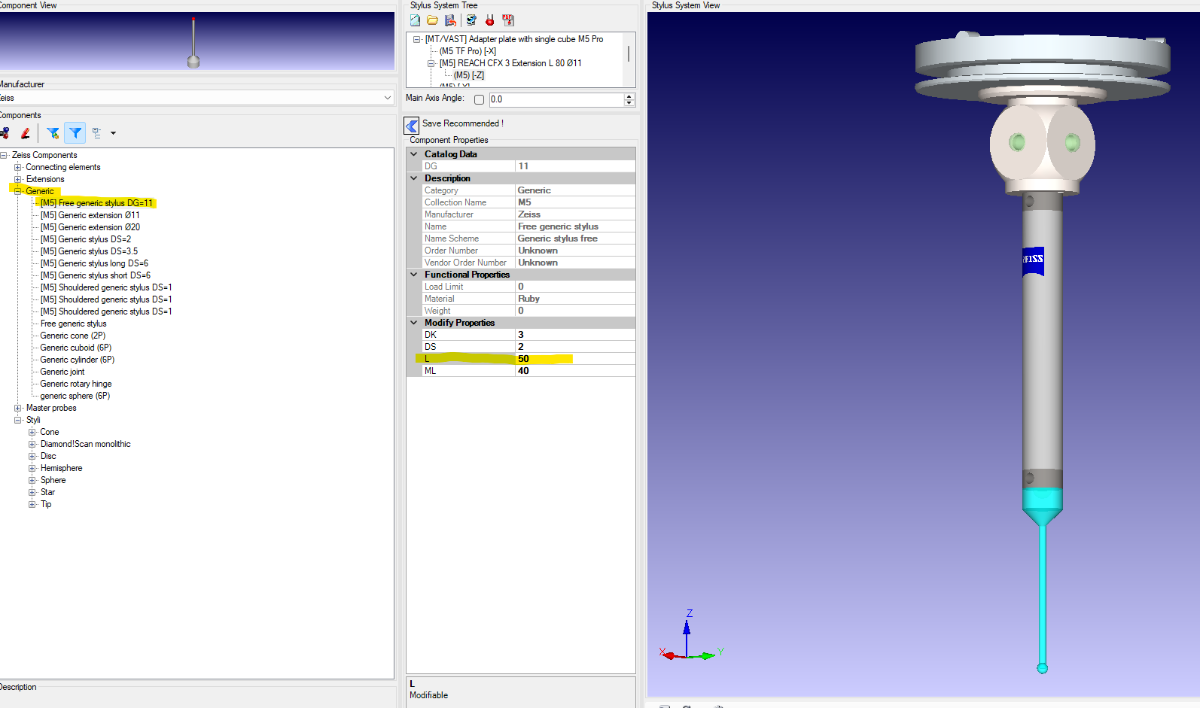
Task: Click the colored filter funnel icon
Action: pyautogui.click(x=53, y=133)
